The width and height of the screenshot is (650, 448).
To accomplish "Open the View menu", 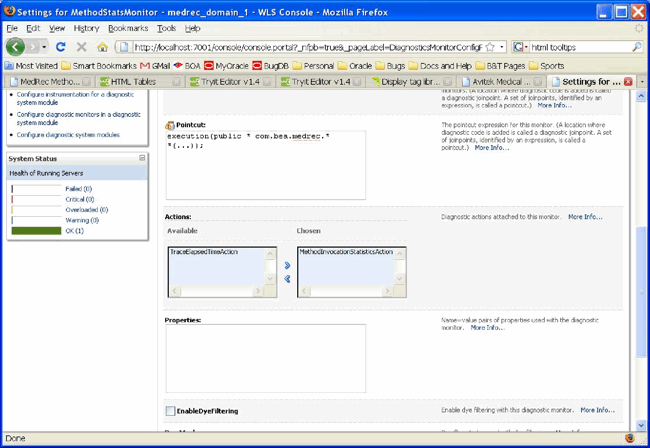I will [57, 28].
